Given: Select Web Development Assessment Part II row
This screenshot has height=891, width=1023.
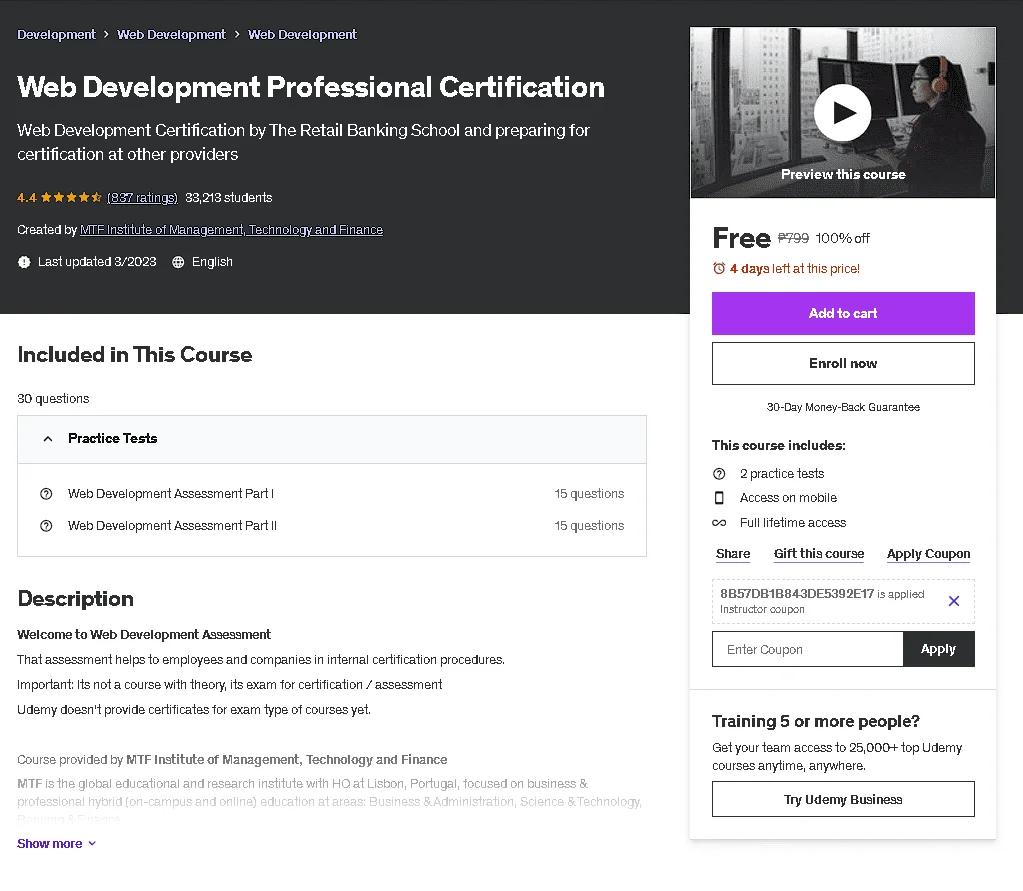Looking at the screenshot, I should click(331, 526).
